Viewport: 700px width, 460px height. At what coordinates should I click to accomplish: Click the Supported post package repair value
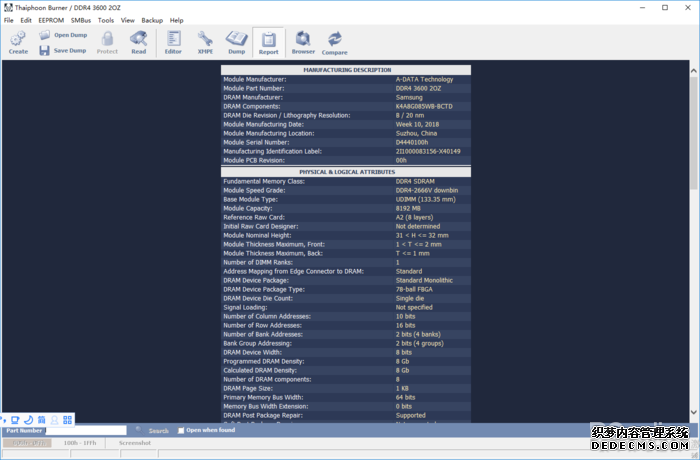(x=410, y=415)
